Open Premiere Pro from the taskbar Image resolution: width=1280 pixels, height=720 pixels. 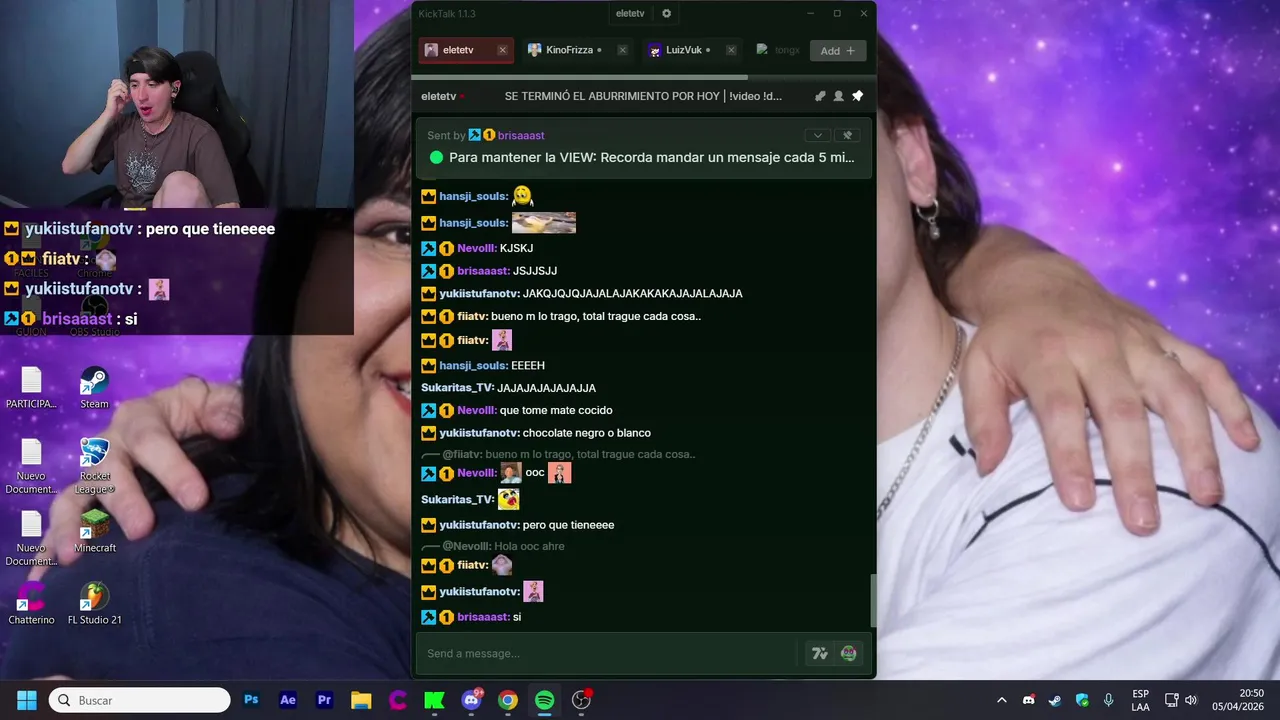324,700
